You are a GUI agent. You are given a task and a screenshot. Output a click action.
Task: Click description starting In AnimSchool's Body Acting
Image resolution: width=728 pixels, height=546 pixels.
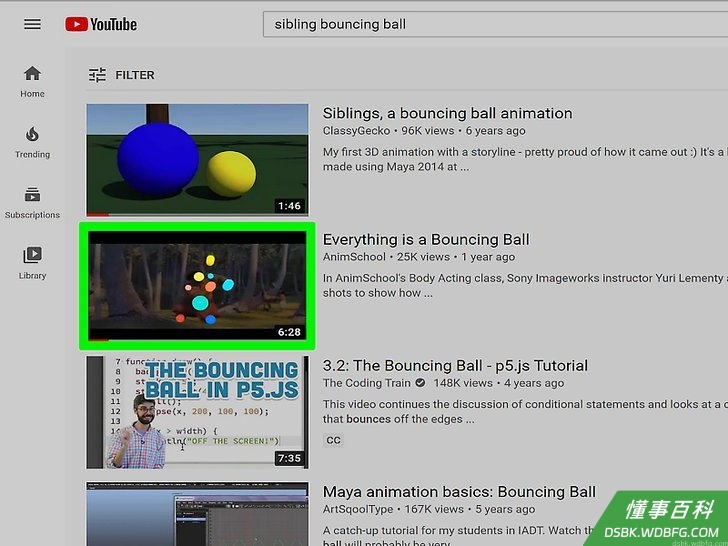coord(525,286)
